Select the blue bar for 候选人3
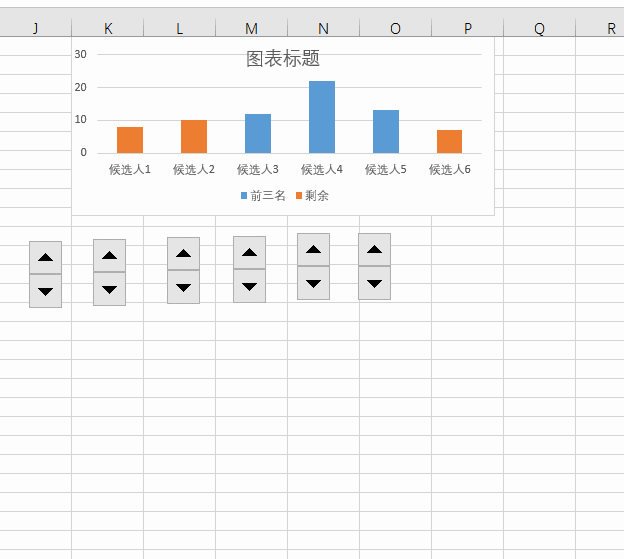This screenshot has width=624, height=559. point(258,134)
